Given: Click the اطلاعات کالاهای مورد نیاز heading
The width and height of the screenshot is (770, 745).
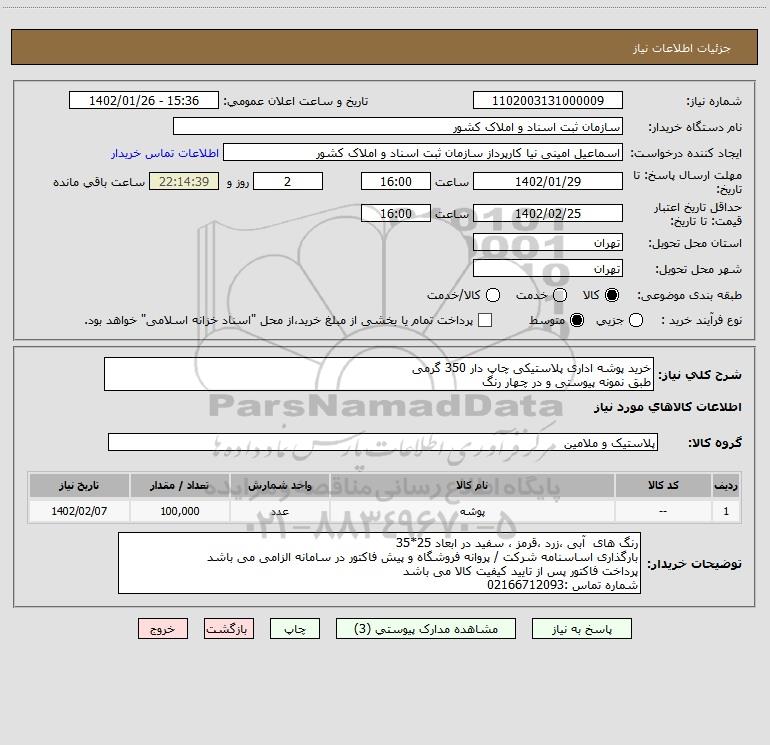Looking at the screenshot, I should coord(667,407).
